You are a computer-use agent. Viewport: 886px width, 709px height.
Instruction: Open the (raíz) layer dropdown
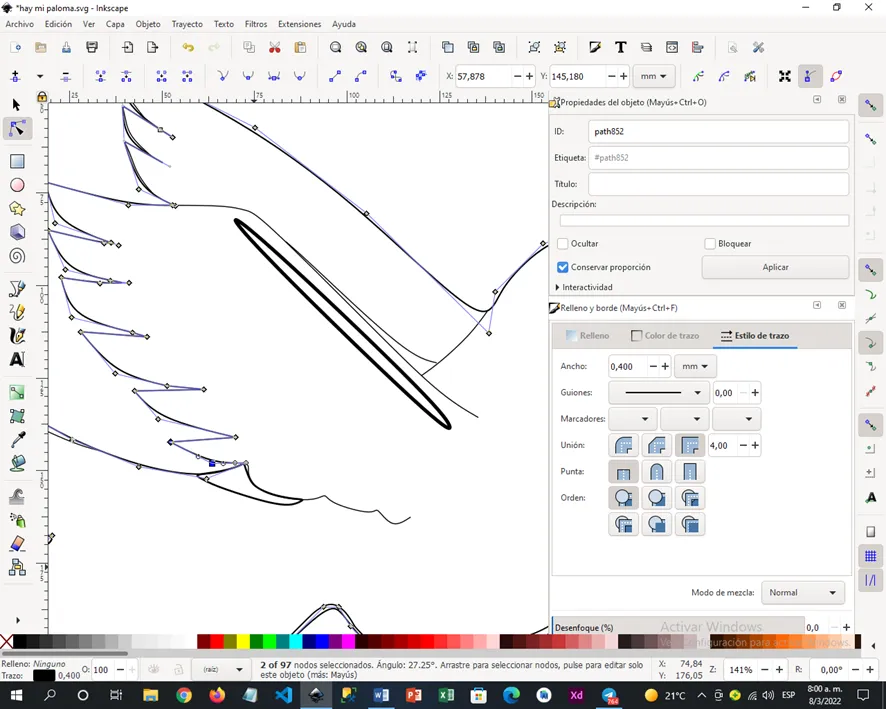pyautogui.click(x=220, y=669)
